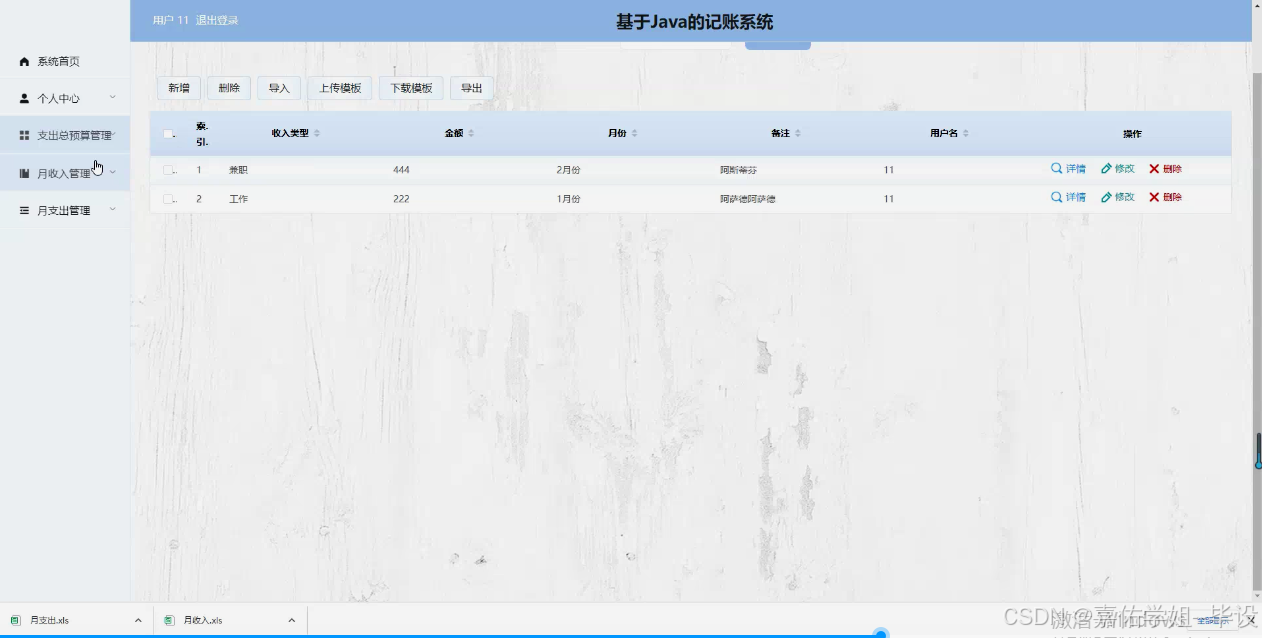Click the 下载模板 button
Viewport: 1262px width, 638px height.
[410, 87]
